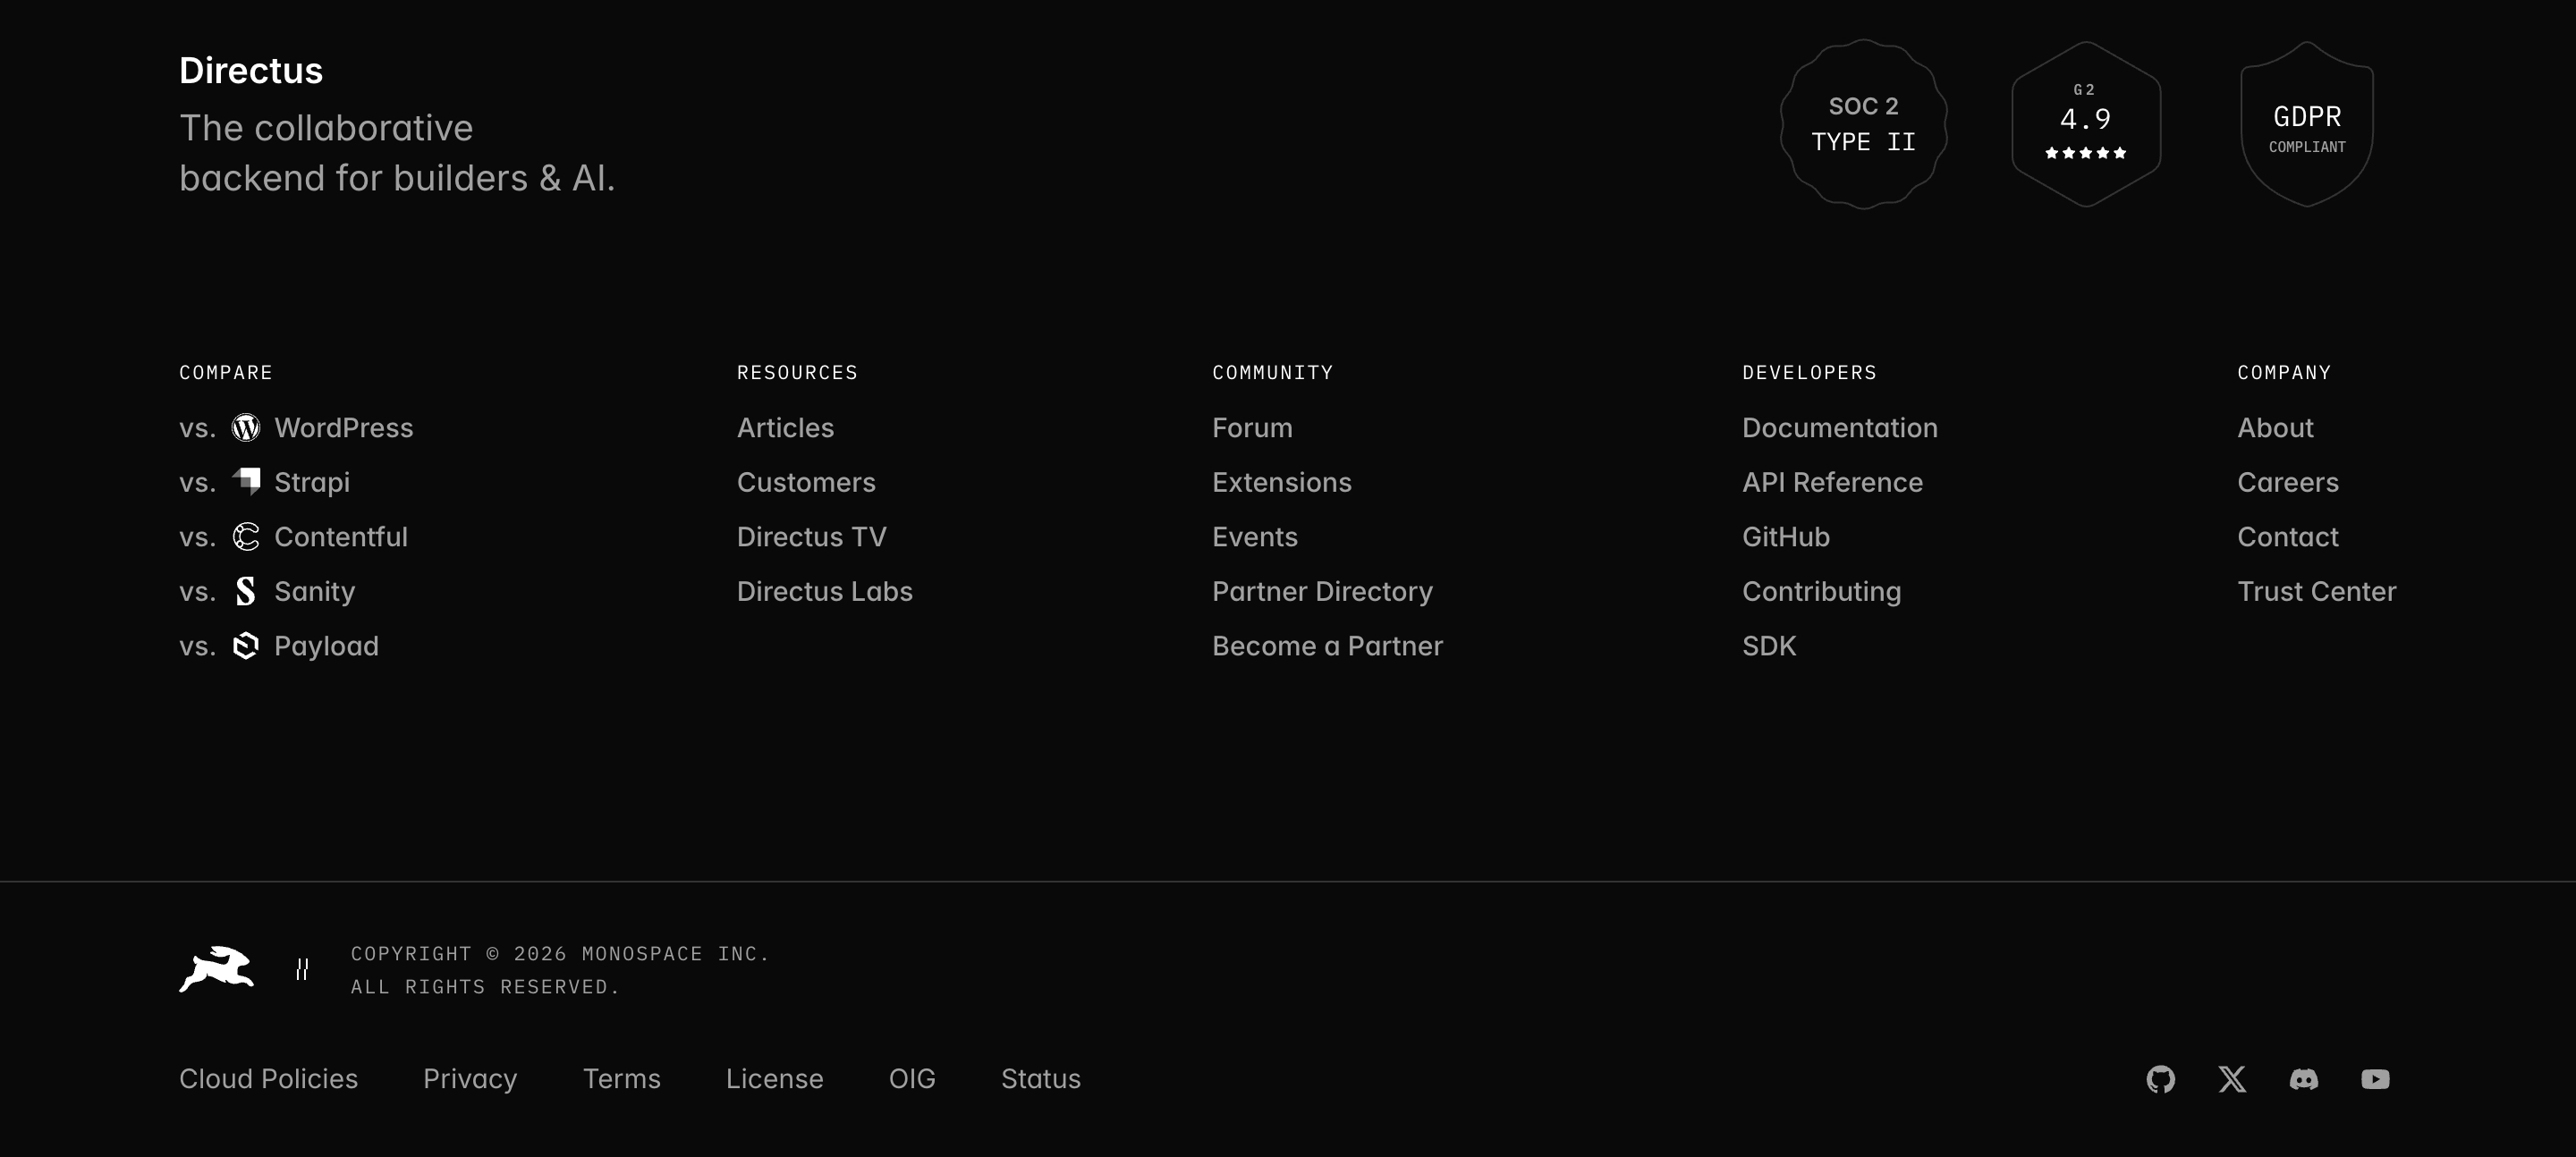Open the GitHub social icon
The width and height of the screenshot is (2576, 1157).
point(2161,1079)
